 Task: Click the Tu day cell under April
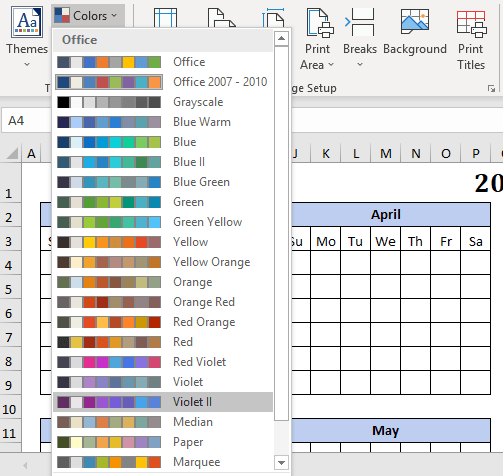(356, 239)
